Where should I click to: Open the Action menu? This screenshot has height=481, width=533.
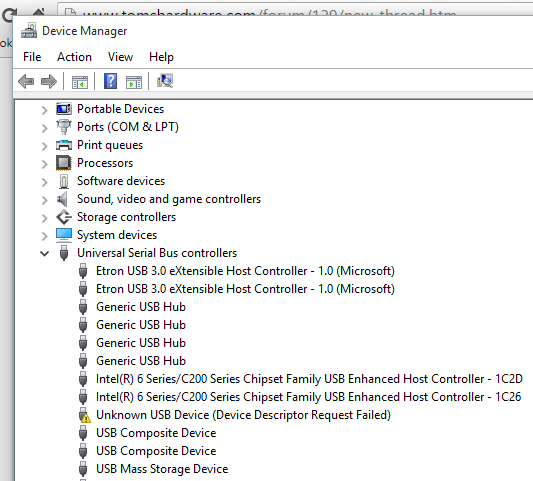(74, 57)
